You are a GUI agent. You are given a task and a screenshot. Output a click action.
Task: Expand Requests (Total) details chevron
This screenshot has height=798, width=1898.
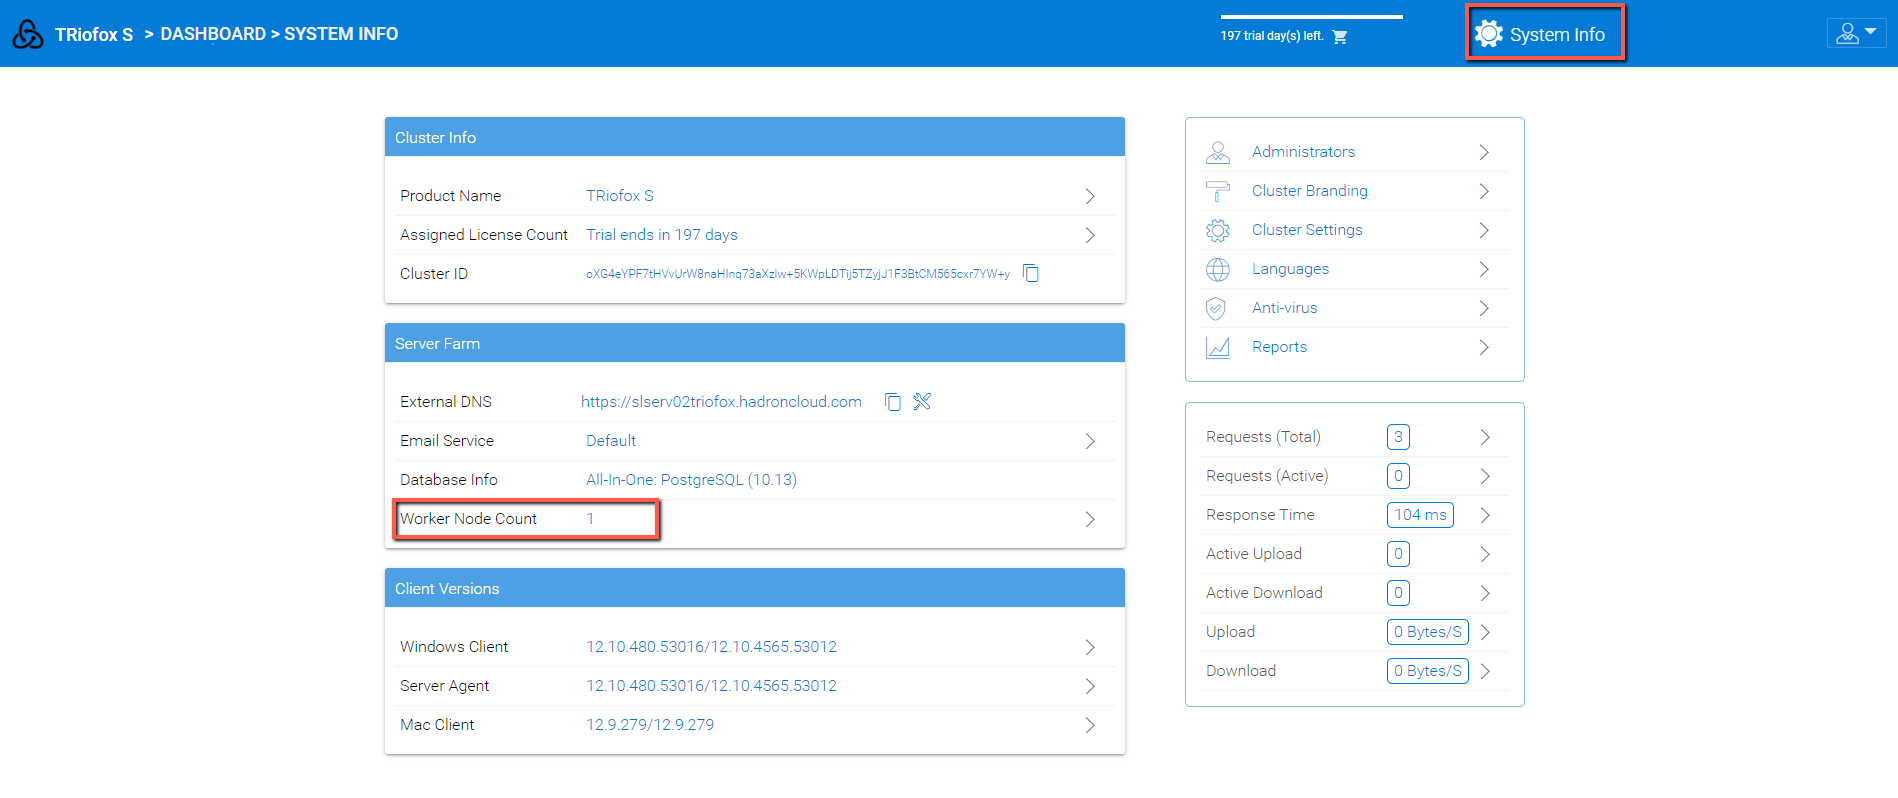(x=1485, y=437)
